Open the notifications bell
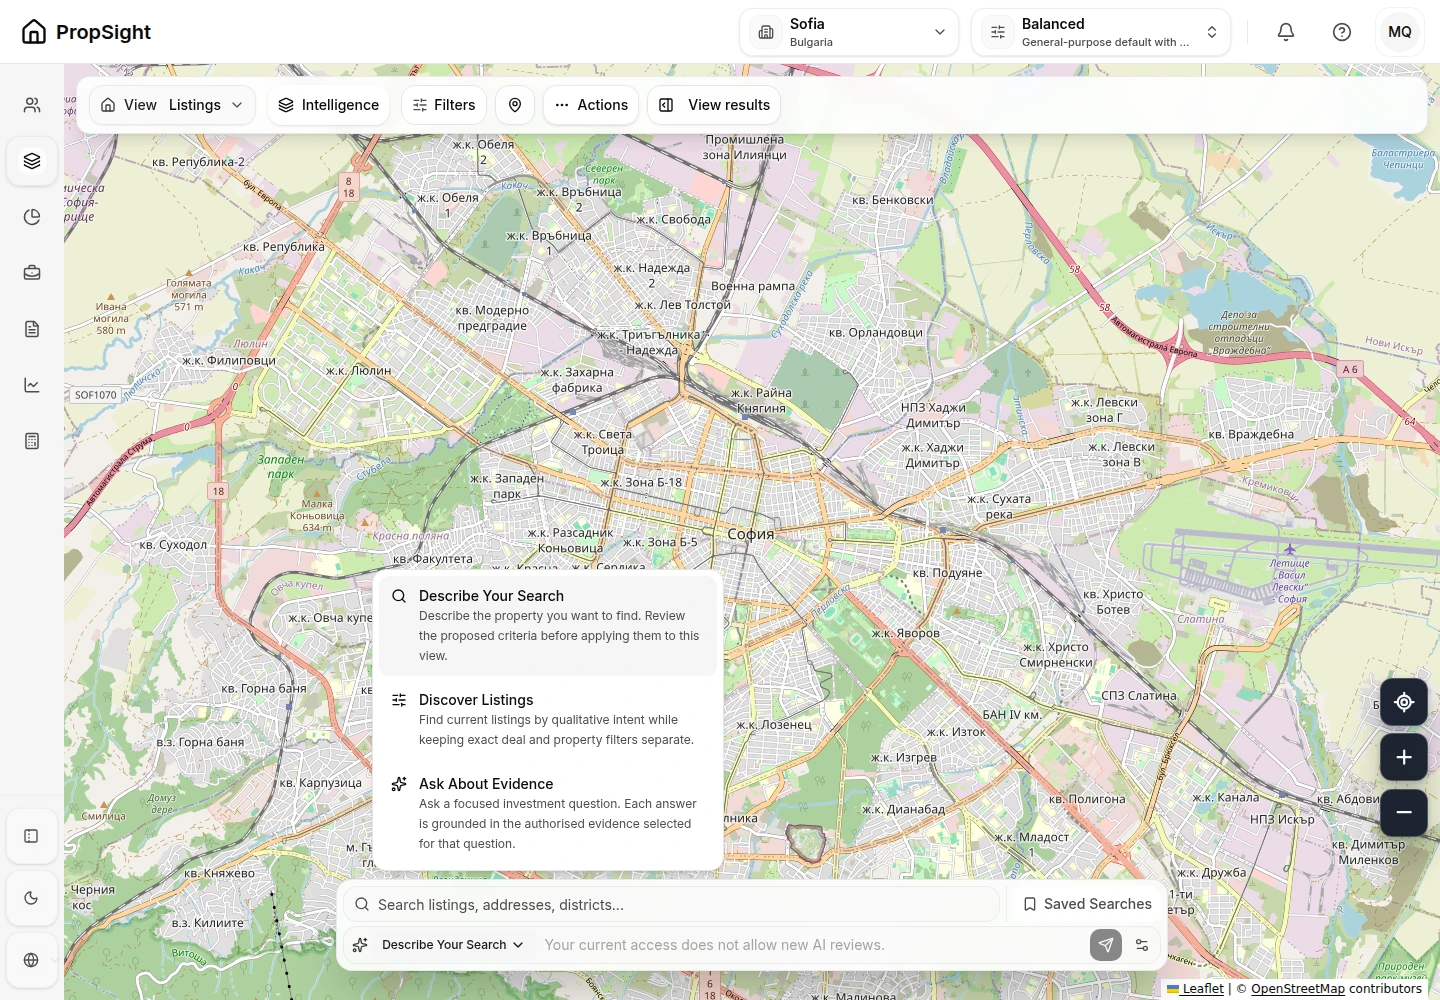 pyautogui.click(x=1286, y=32)
